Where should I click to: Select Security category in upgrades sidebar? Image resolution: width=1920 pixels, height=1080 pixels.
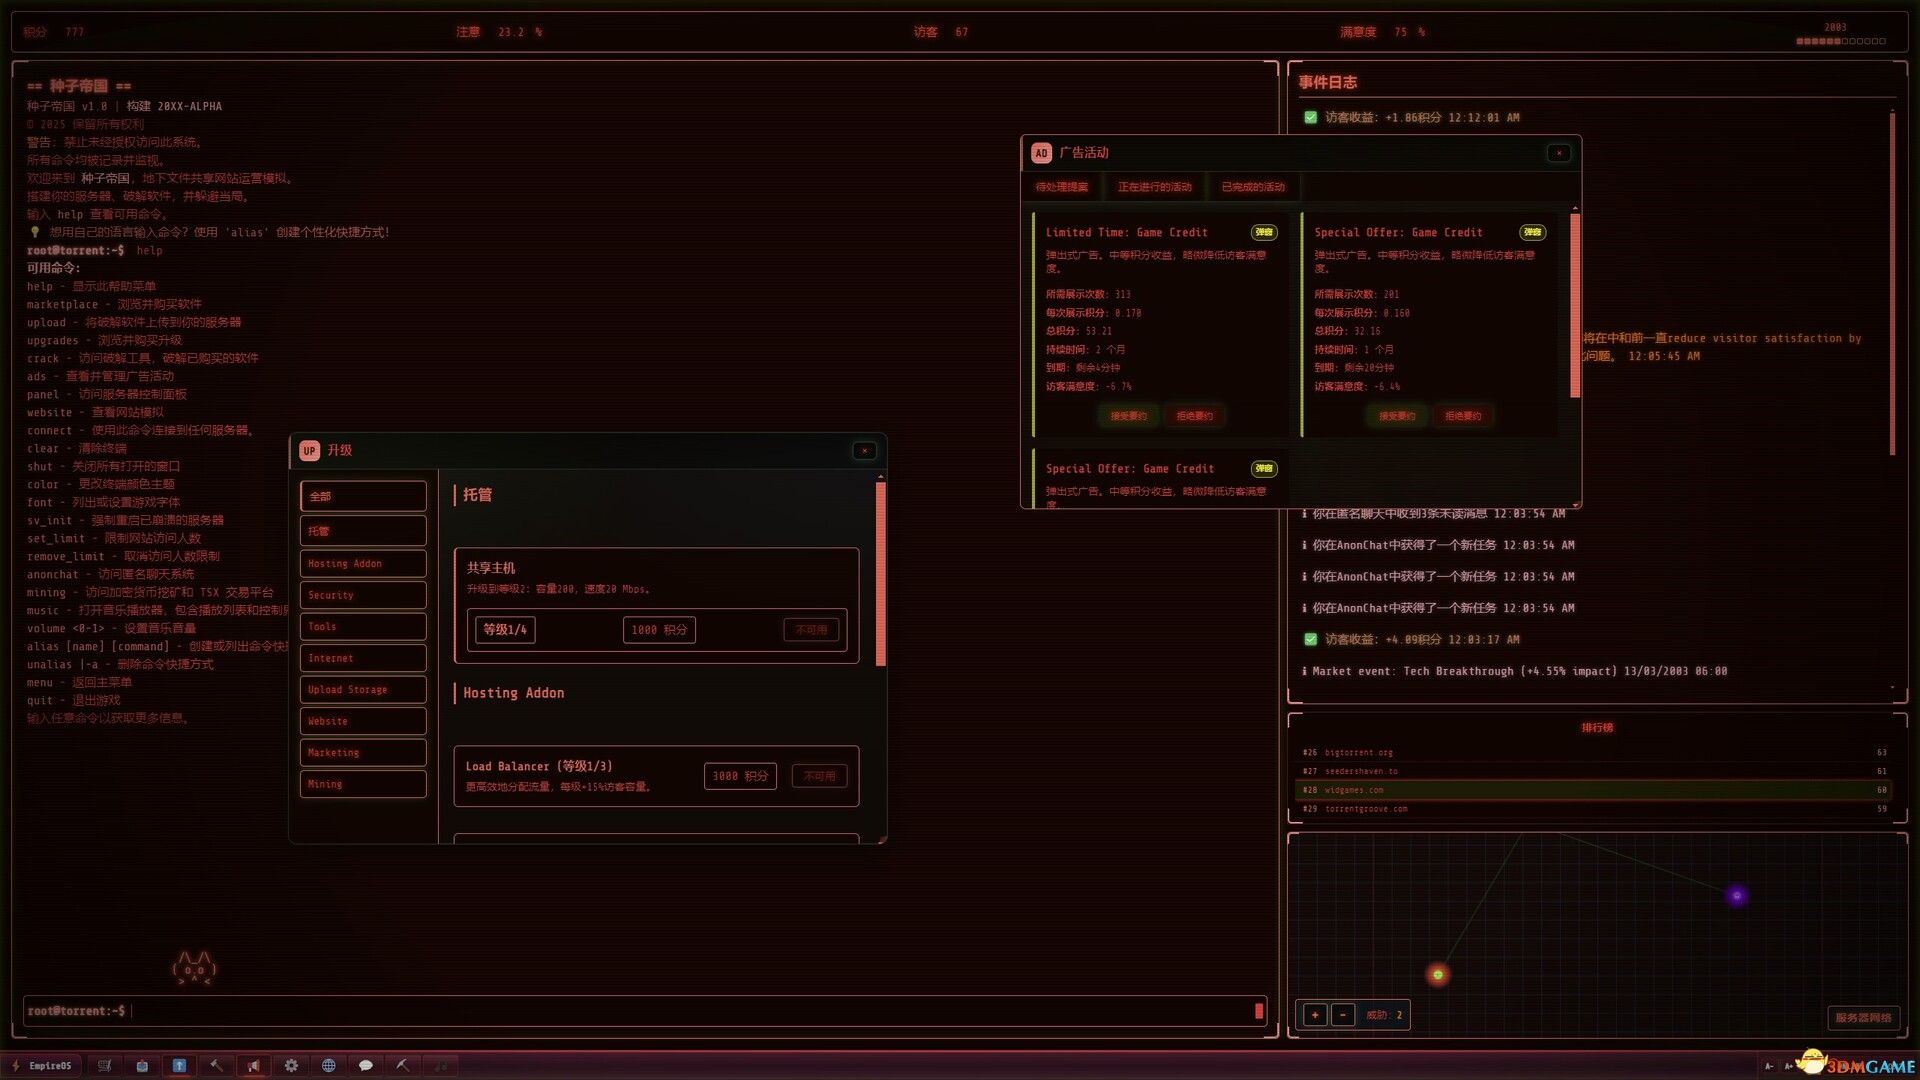point(363,595)
